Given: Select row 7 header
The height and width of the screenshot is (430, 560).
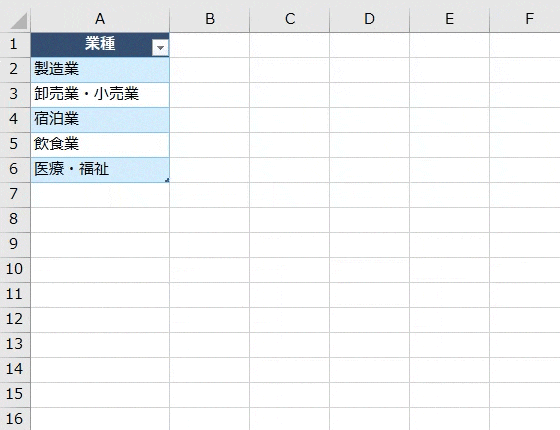Looking at the screenshot, I should pos(15,195).
